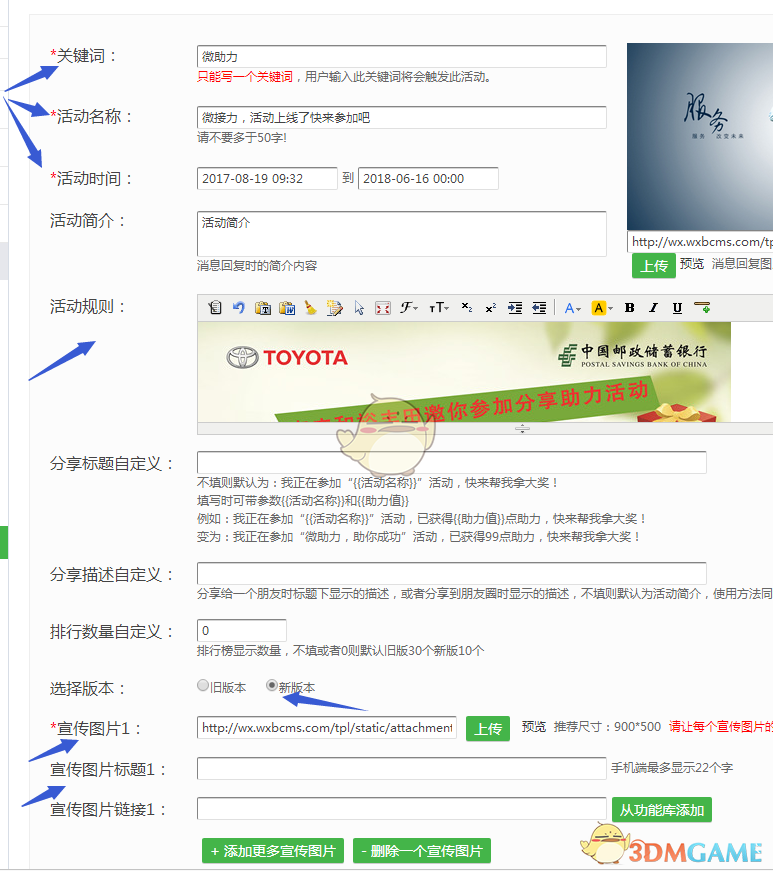Open the font family dropdown
Viewport: 773px width, 871px height.
point(409,308)
